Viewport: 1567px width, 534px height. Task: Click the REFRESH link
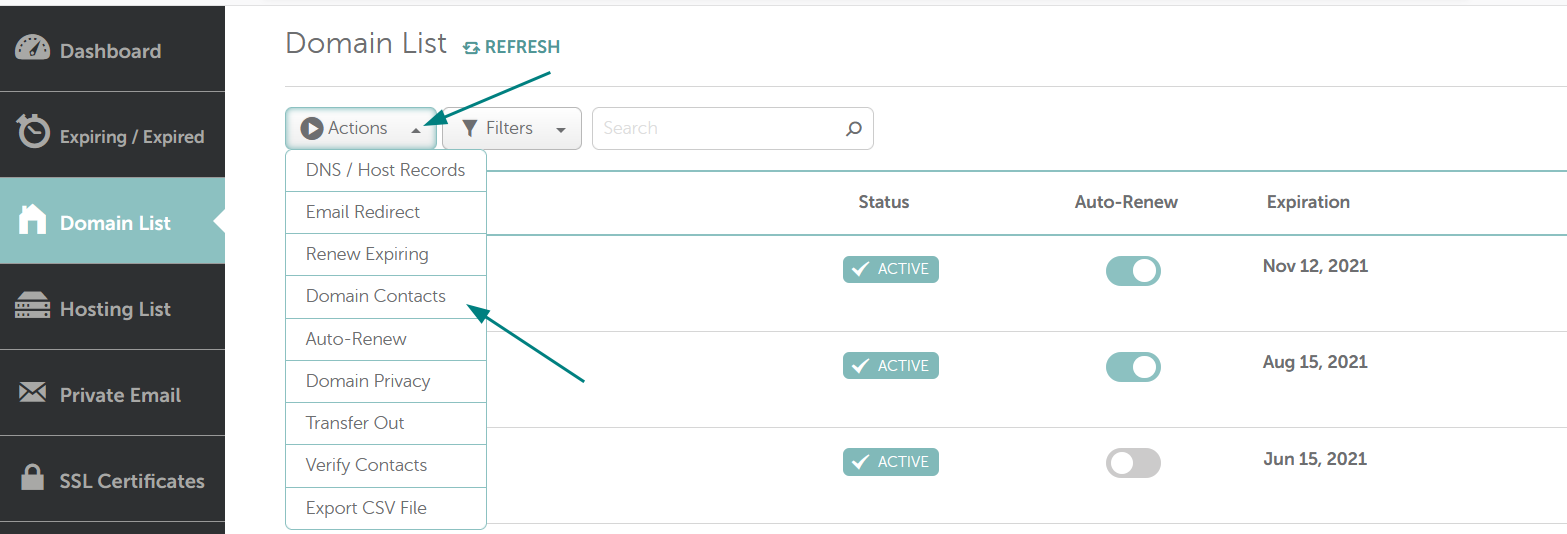(511, 47)
